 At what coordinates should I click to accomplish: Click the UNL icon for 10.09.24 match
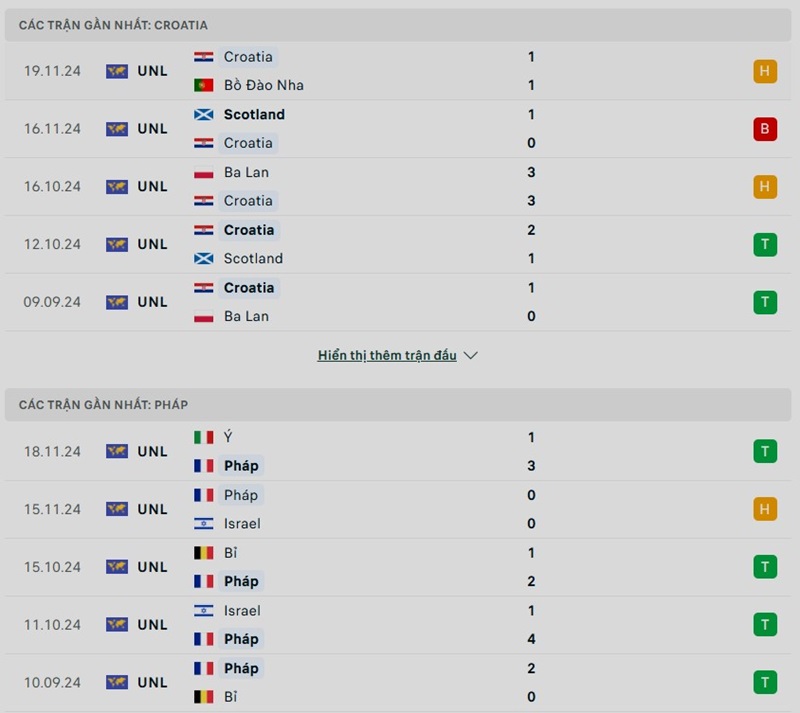pos(117,682)
